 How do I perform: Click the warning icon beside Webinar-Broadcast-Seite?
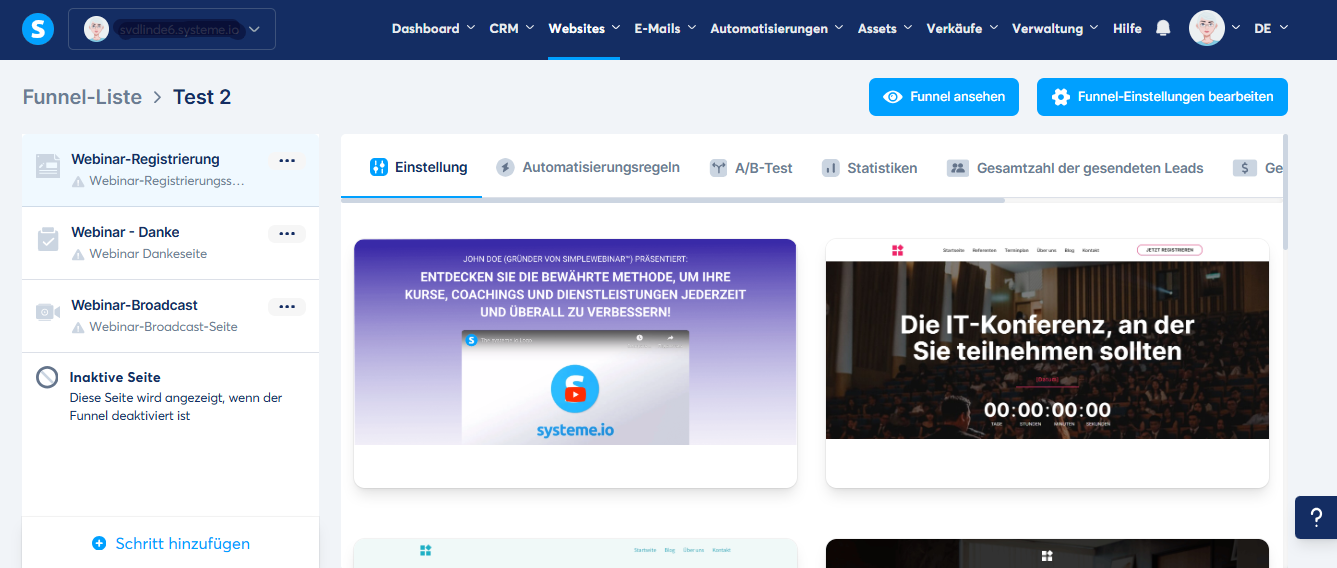pyautogui.click(x=78, y=328)
